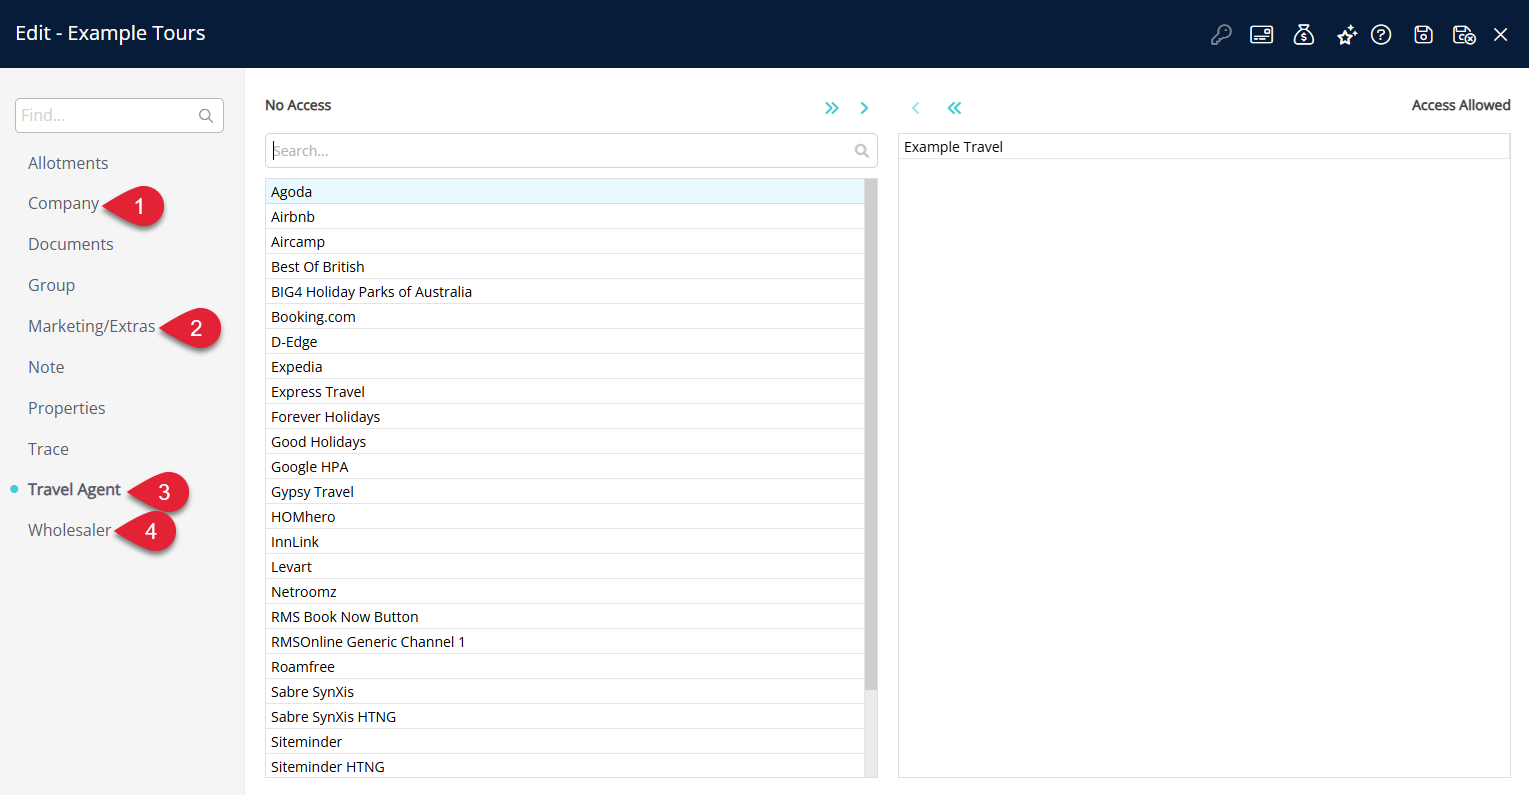Select Express Travel in the list
Screen dimensions: 1529x795
pyautogui.click(x=565, y=392)
